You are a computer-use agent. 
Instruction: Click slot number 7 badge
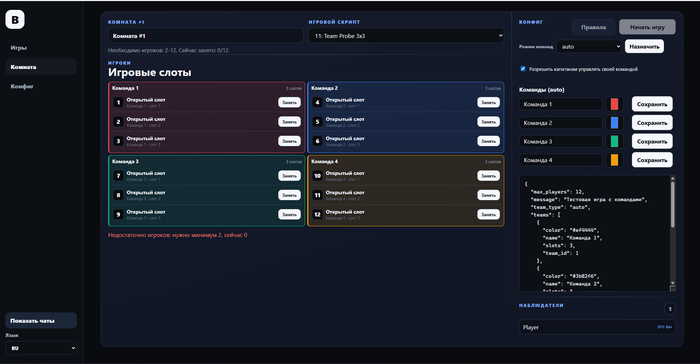click(118, 176)
